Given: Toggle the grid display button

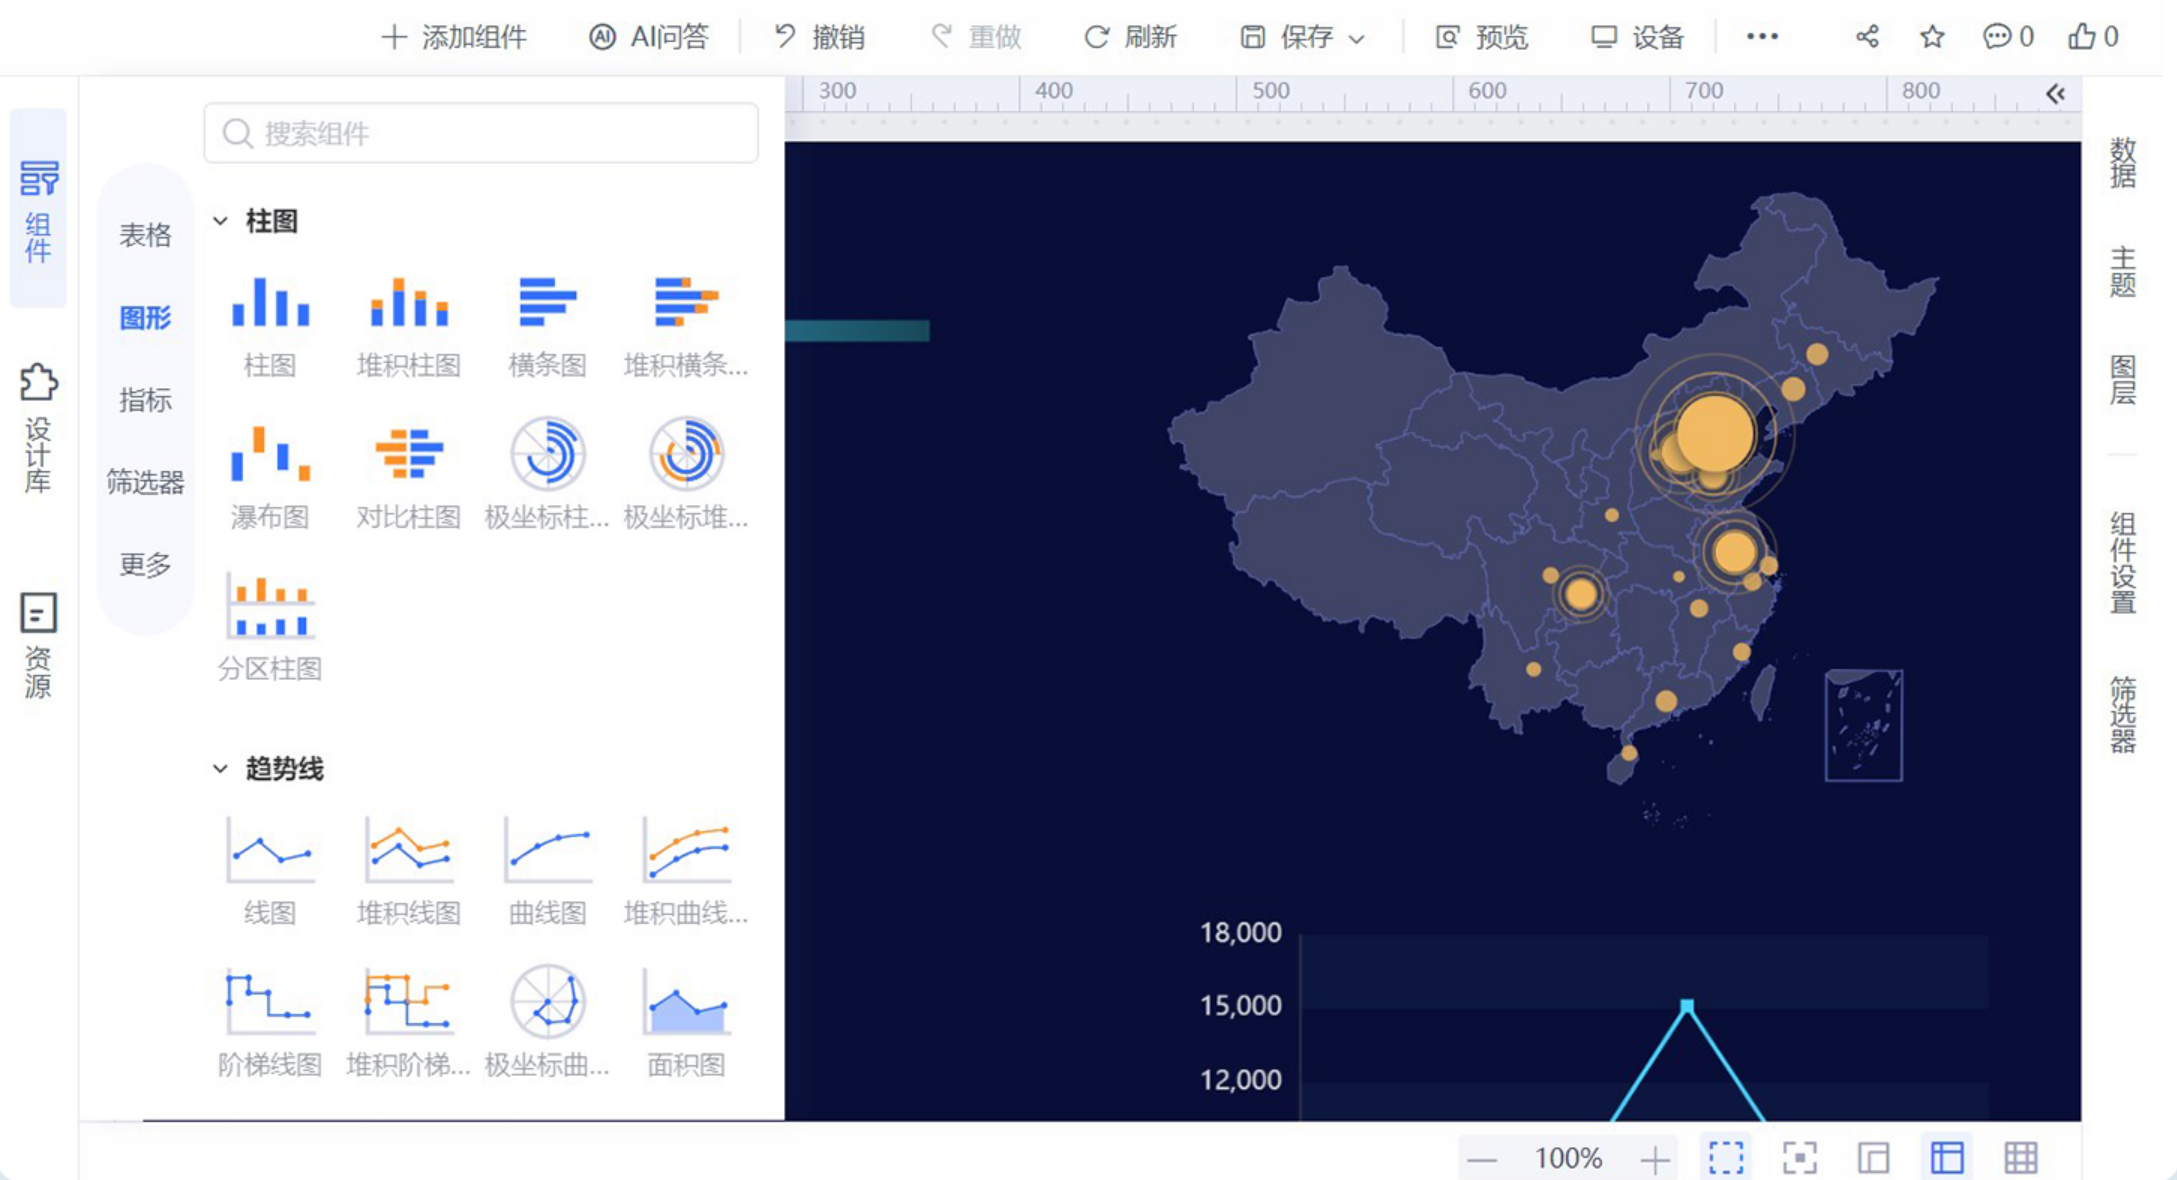Looking at the screenshot, I should (x=2020, y=1158).
